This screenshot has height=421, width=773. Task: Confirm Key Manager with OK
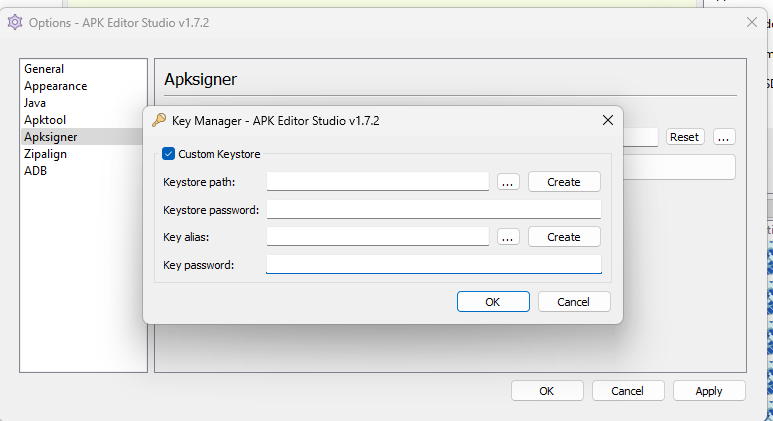click(x=493, y=302)
